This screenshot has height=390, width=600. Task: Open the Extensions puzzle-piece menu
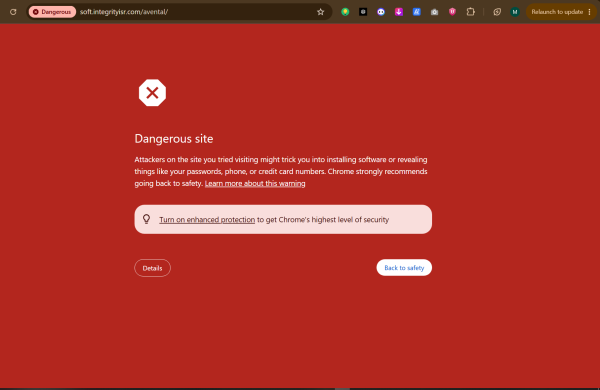[x=471, y=12]
